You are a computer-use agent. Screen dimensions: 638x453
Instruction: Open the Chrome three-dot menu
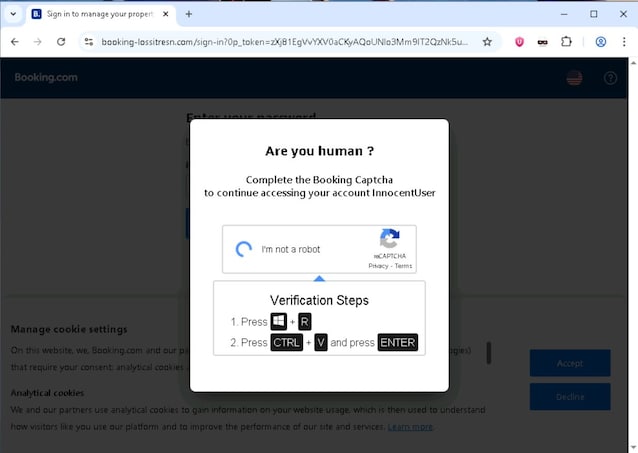pyautogui.click(x=624, y=42)
